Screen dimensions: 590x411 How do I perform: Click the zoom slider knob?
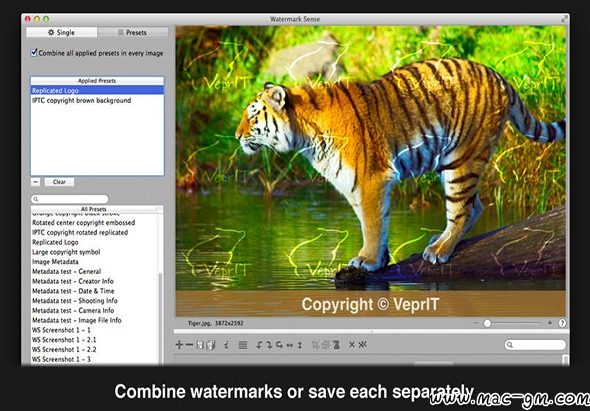[x=487, y=323]
